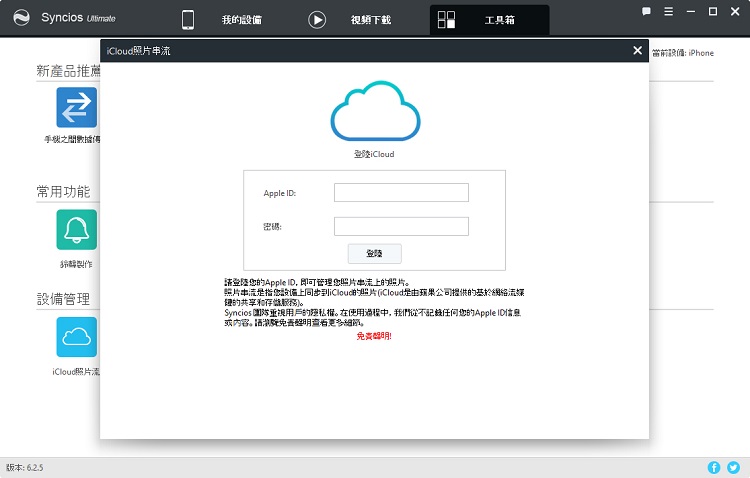Screen dimensions: 750x478
Task: Close the iCloud照片串流 dialog
Action: pyautogui.click(x=638, y=50)
